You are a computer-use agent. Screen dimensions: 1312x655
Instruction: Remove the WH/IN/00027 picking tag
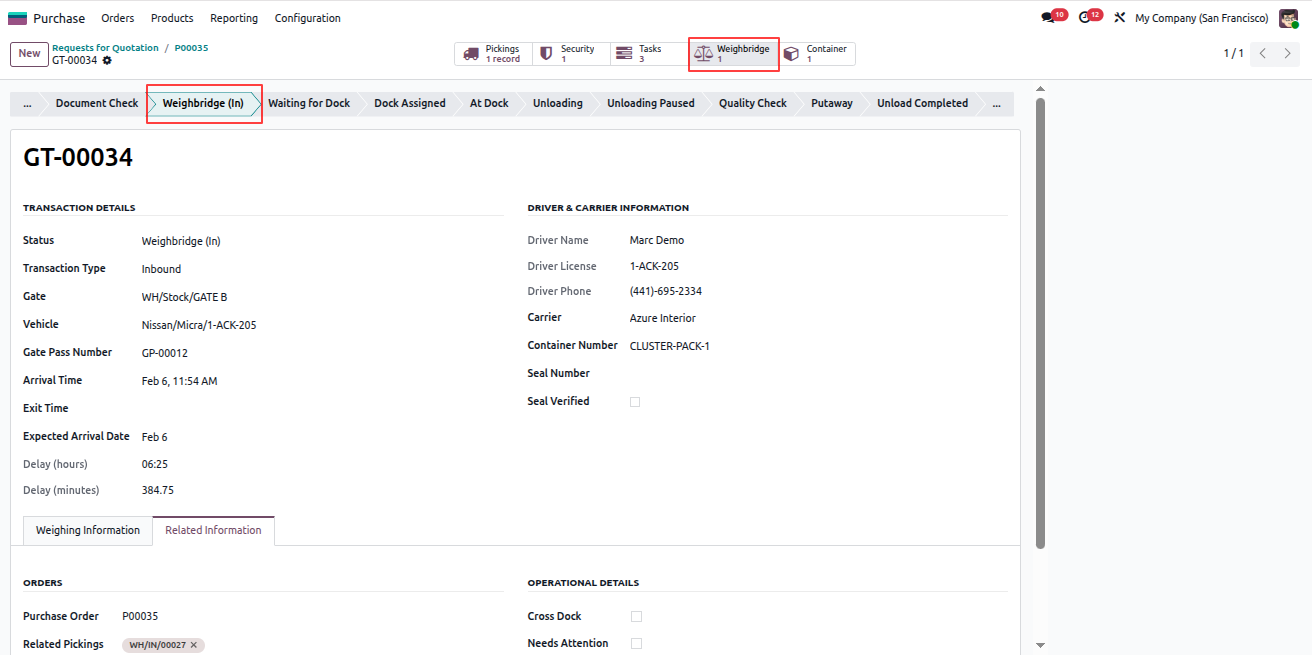tap(194, 645)
